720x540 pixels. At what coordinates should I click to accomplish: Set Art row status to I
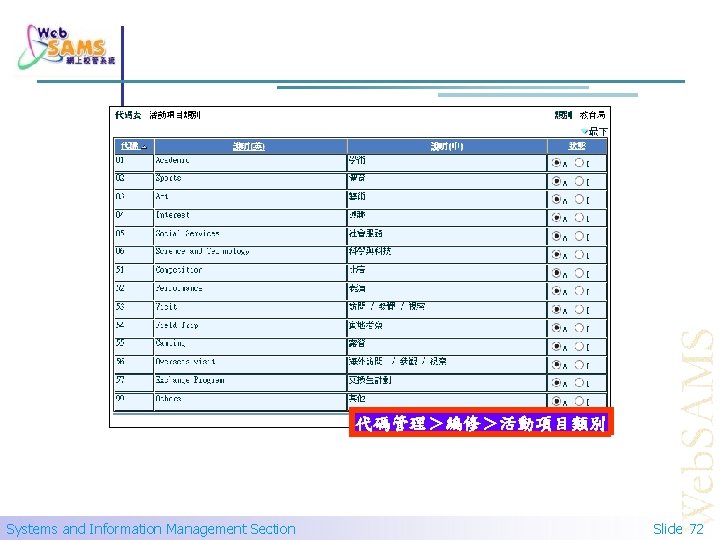point(579,199)
